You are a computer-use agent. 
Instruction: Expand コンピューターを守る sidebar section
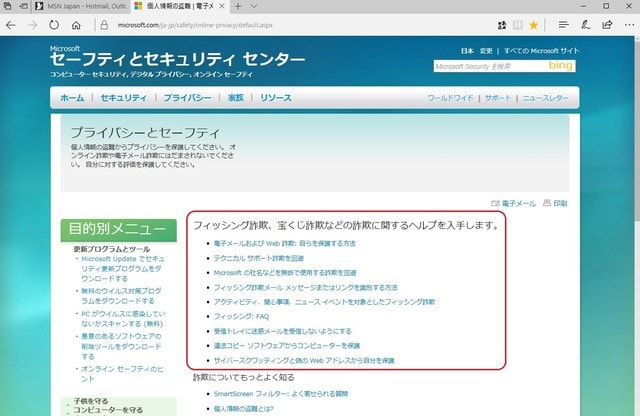point(108,410)
